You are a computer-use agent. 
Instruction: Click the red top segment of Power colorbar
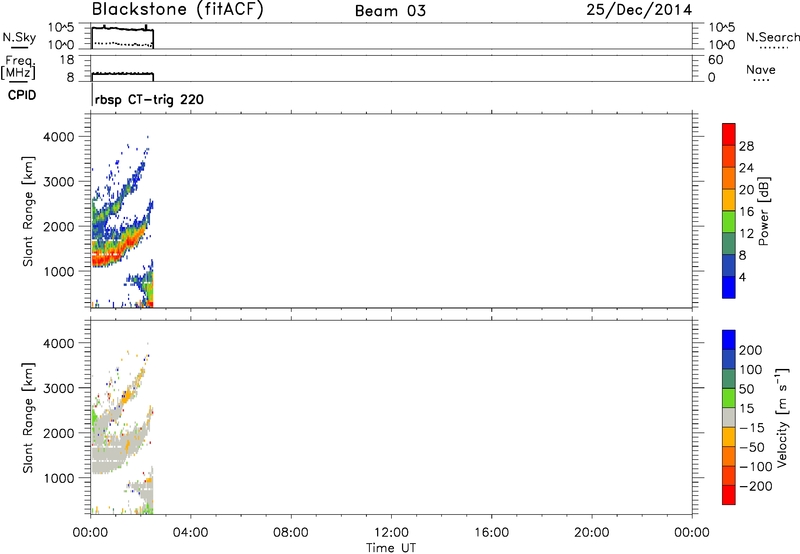[729, 134]
